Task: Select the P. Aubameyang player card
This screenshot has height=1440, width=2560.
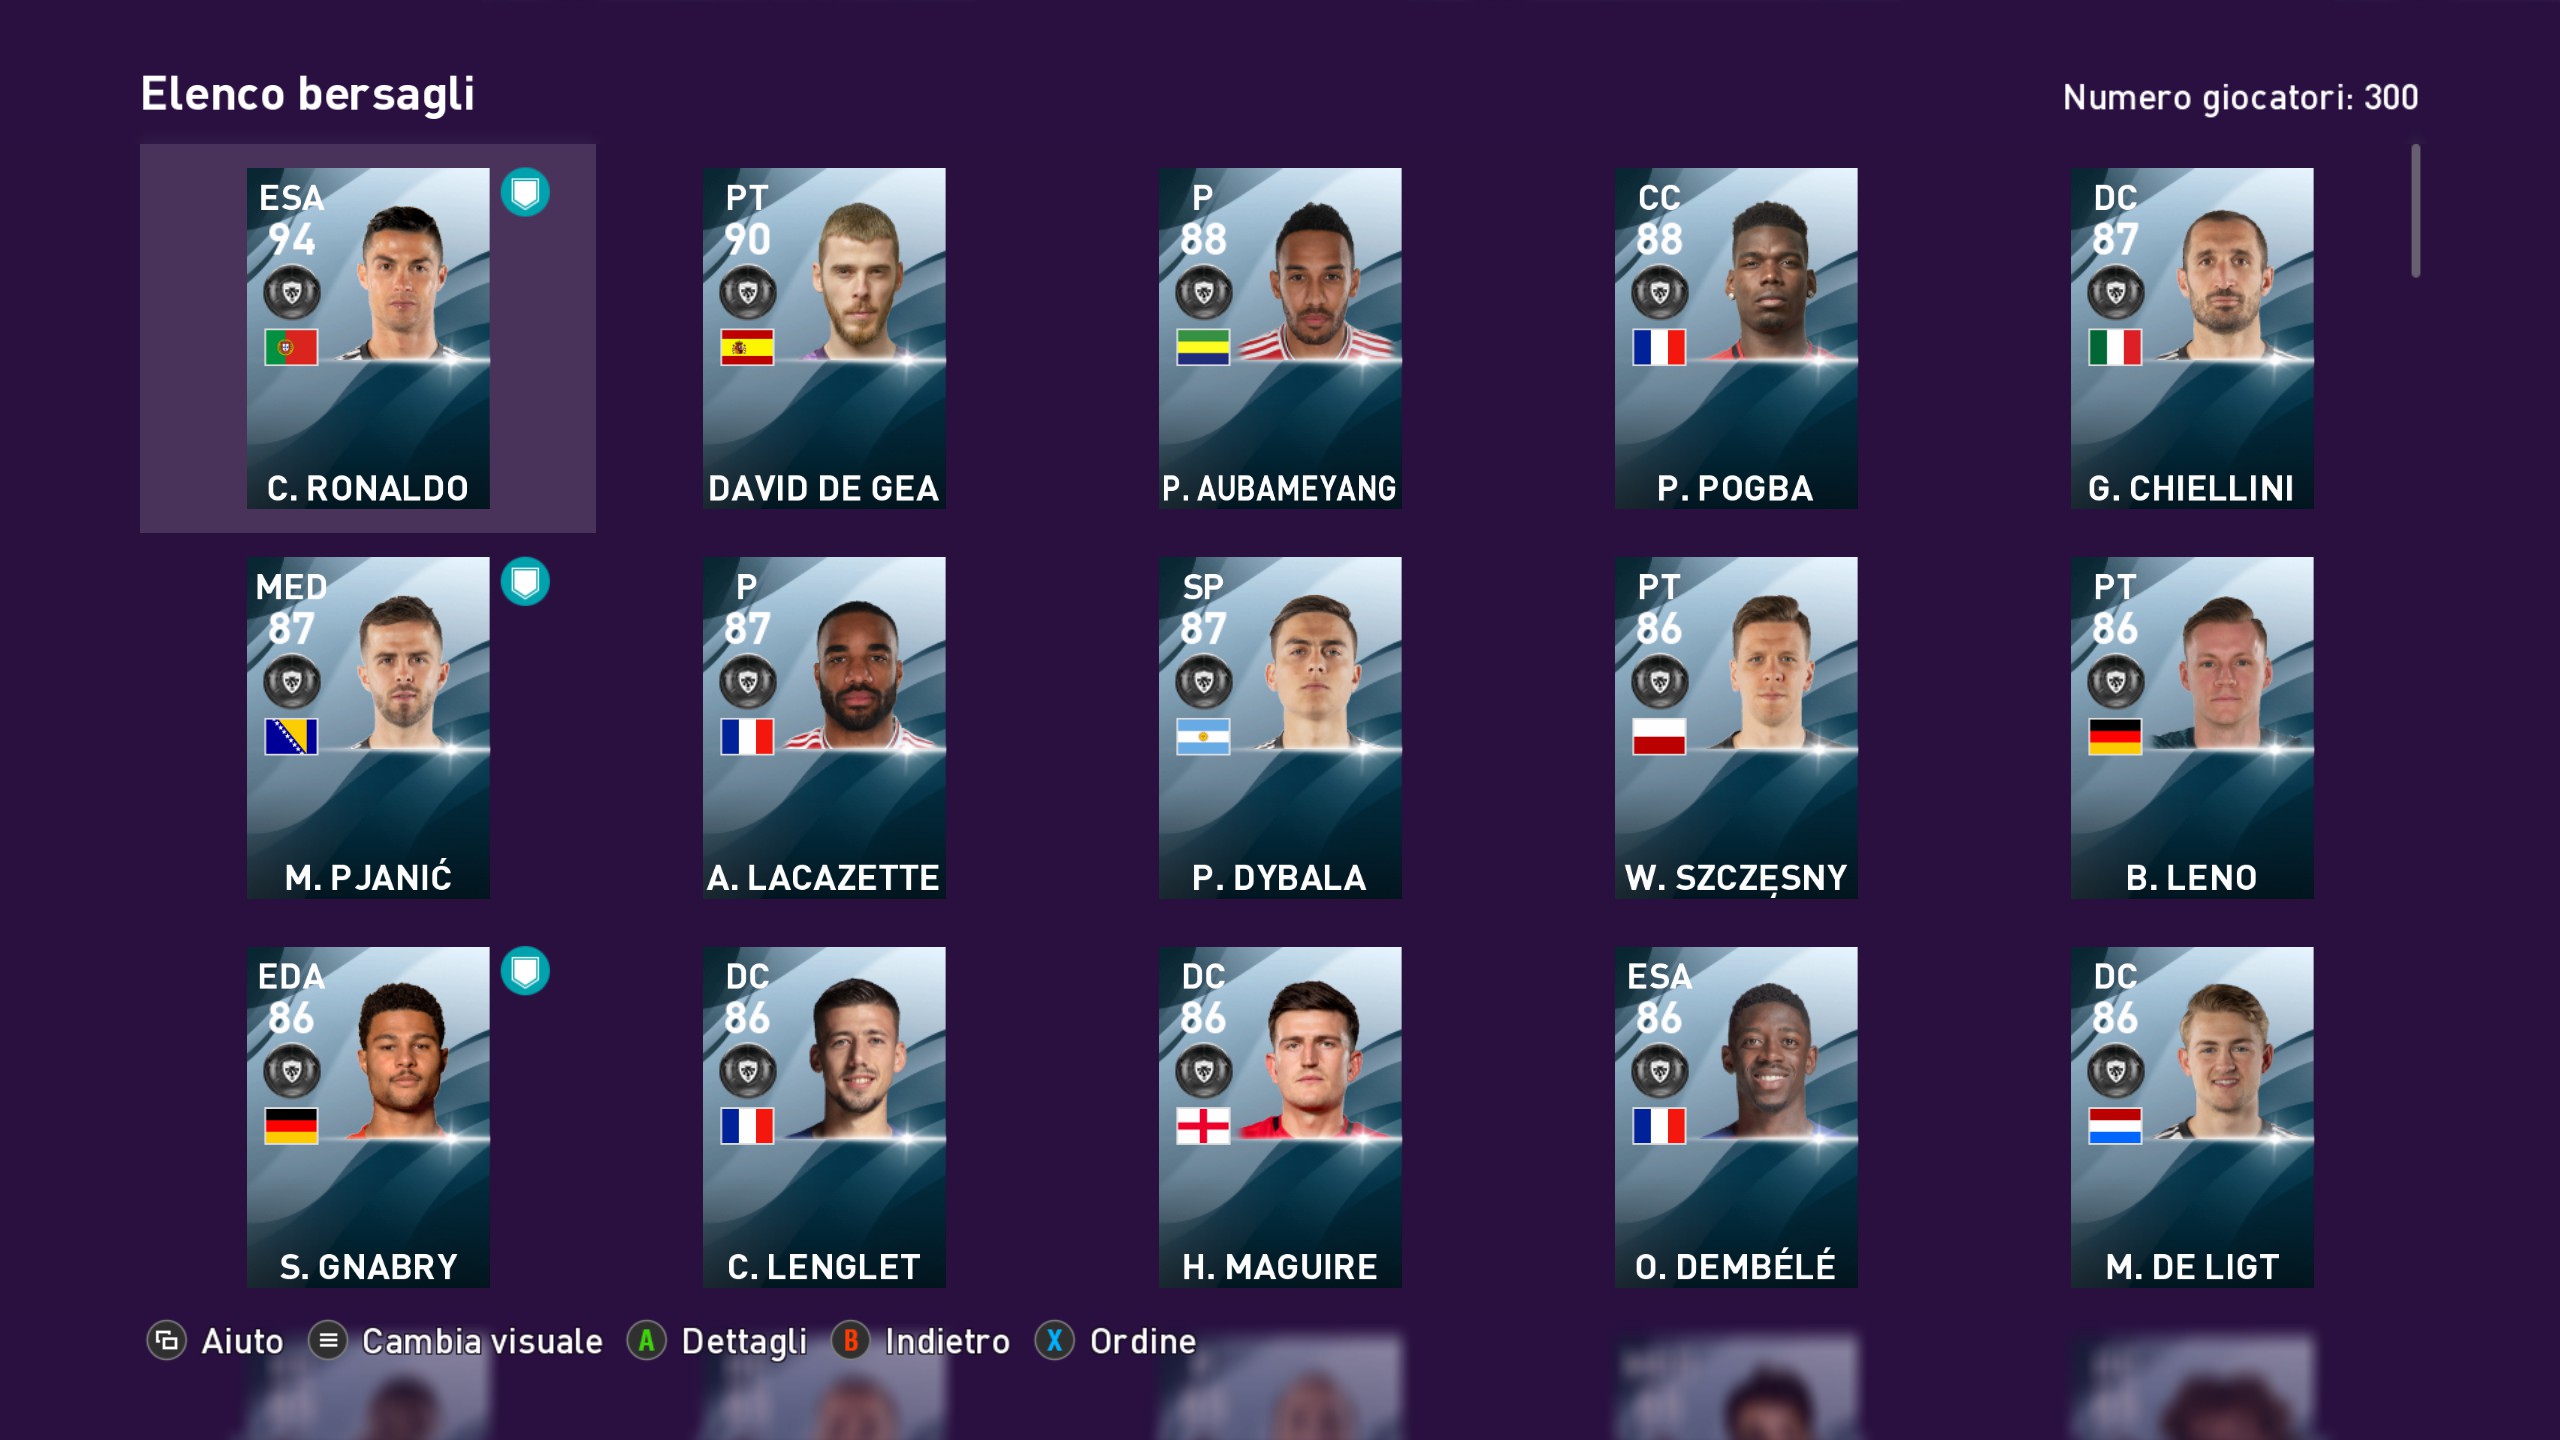Action: coord(1280,338)
